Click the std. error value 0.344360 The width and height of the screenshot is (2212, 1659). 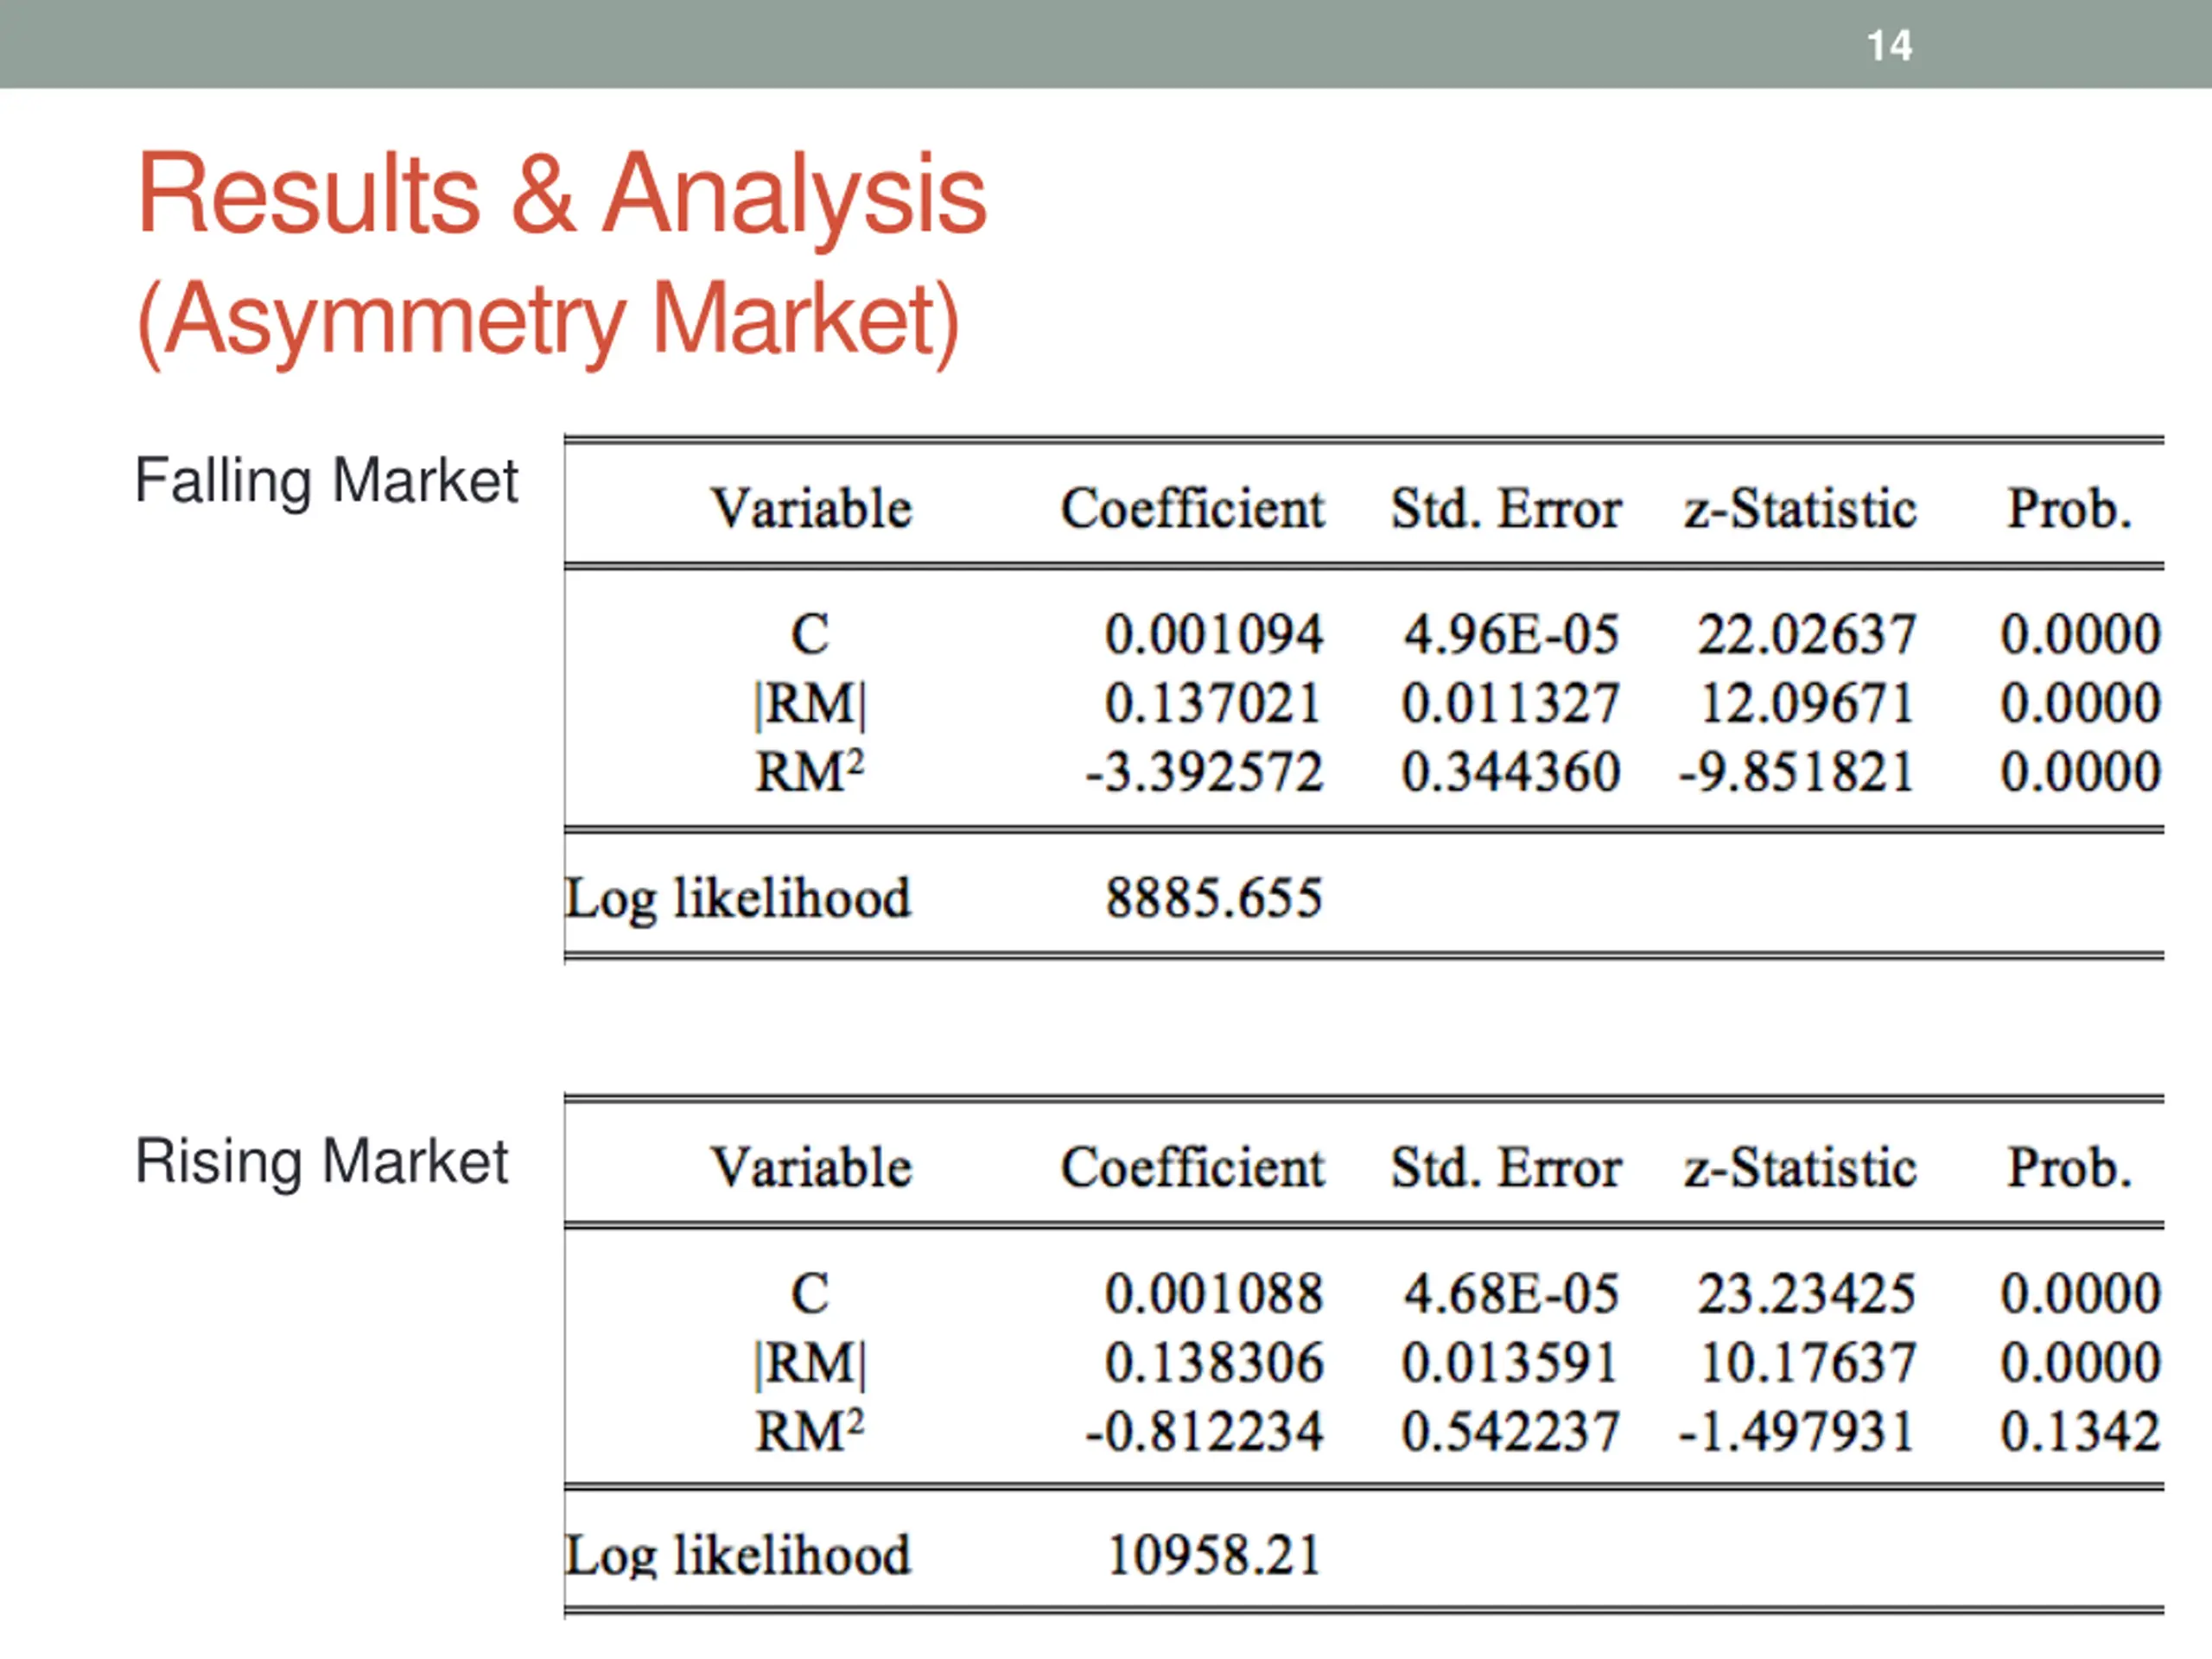tap(1510, 772)
